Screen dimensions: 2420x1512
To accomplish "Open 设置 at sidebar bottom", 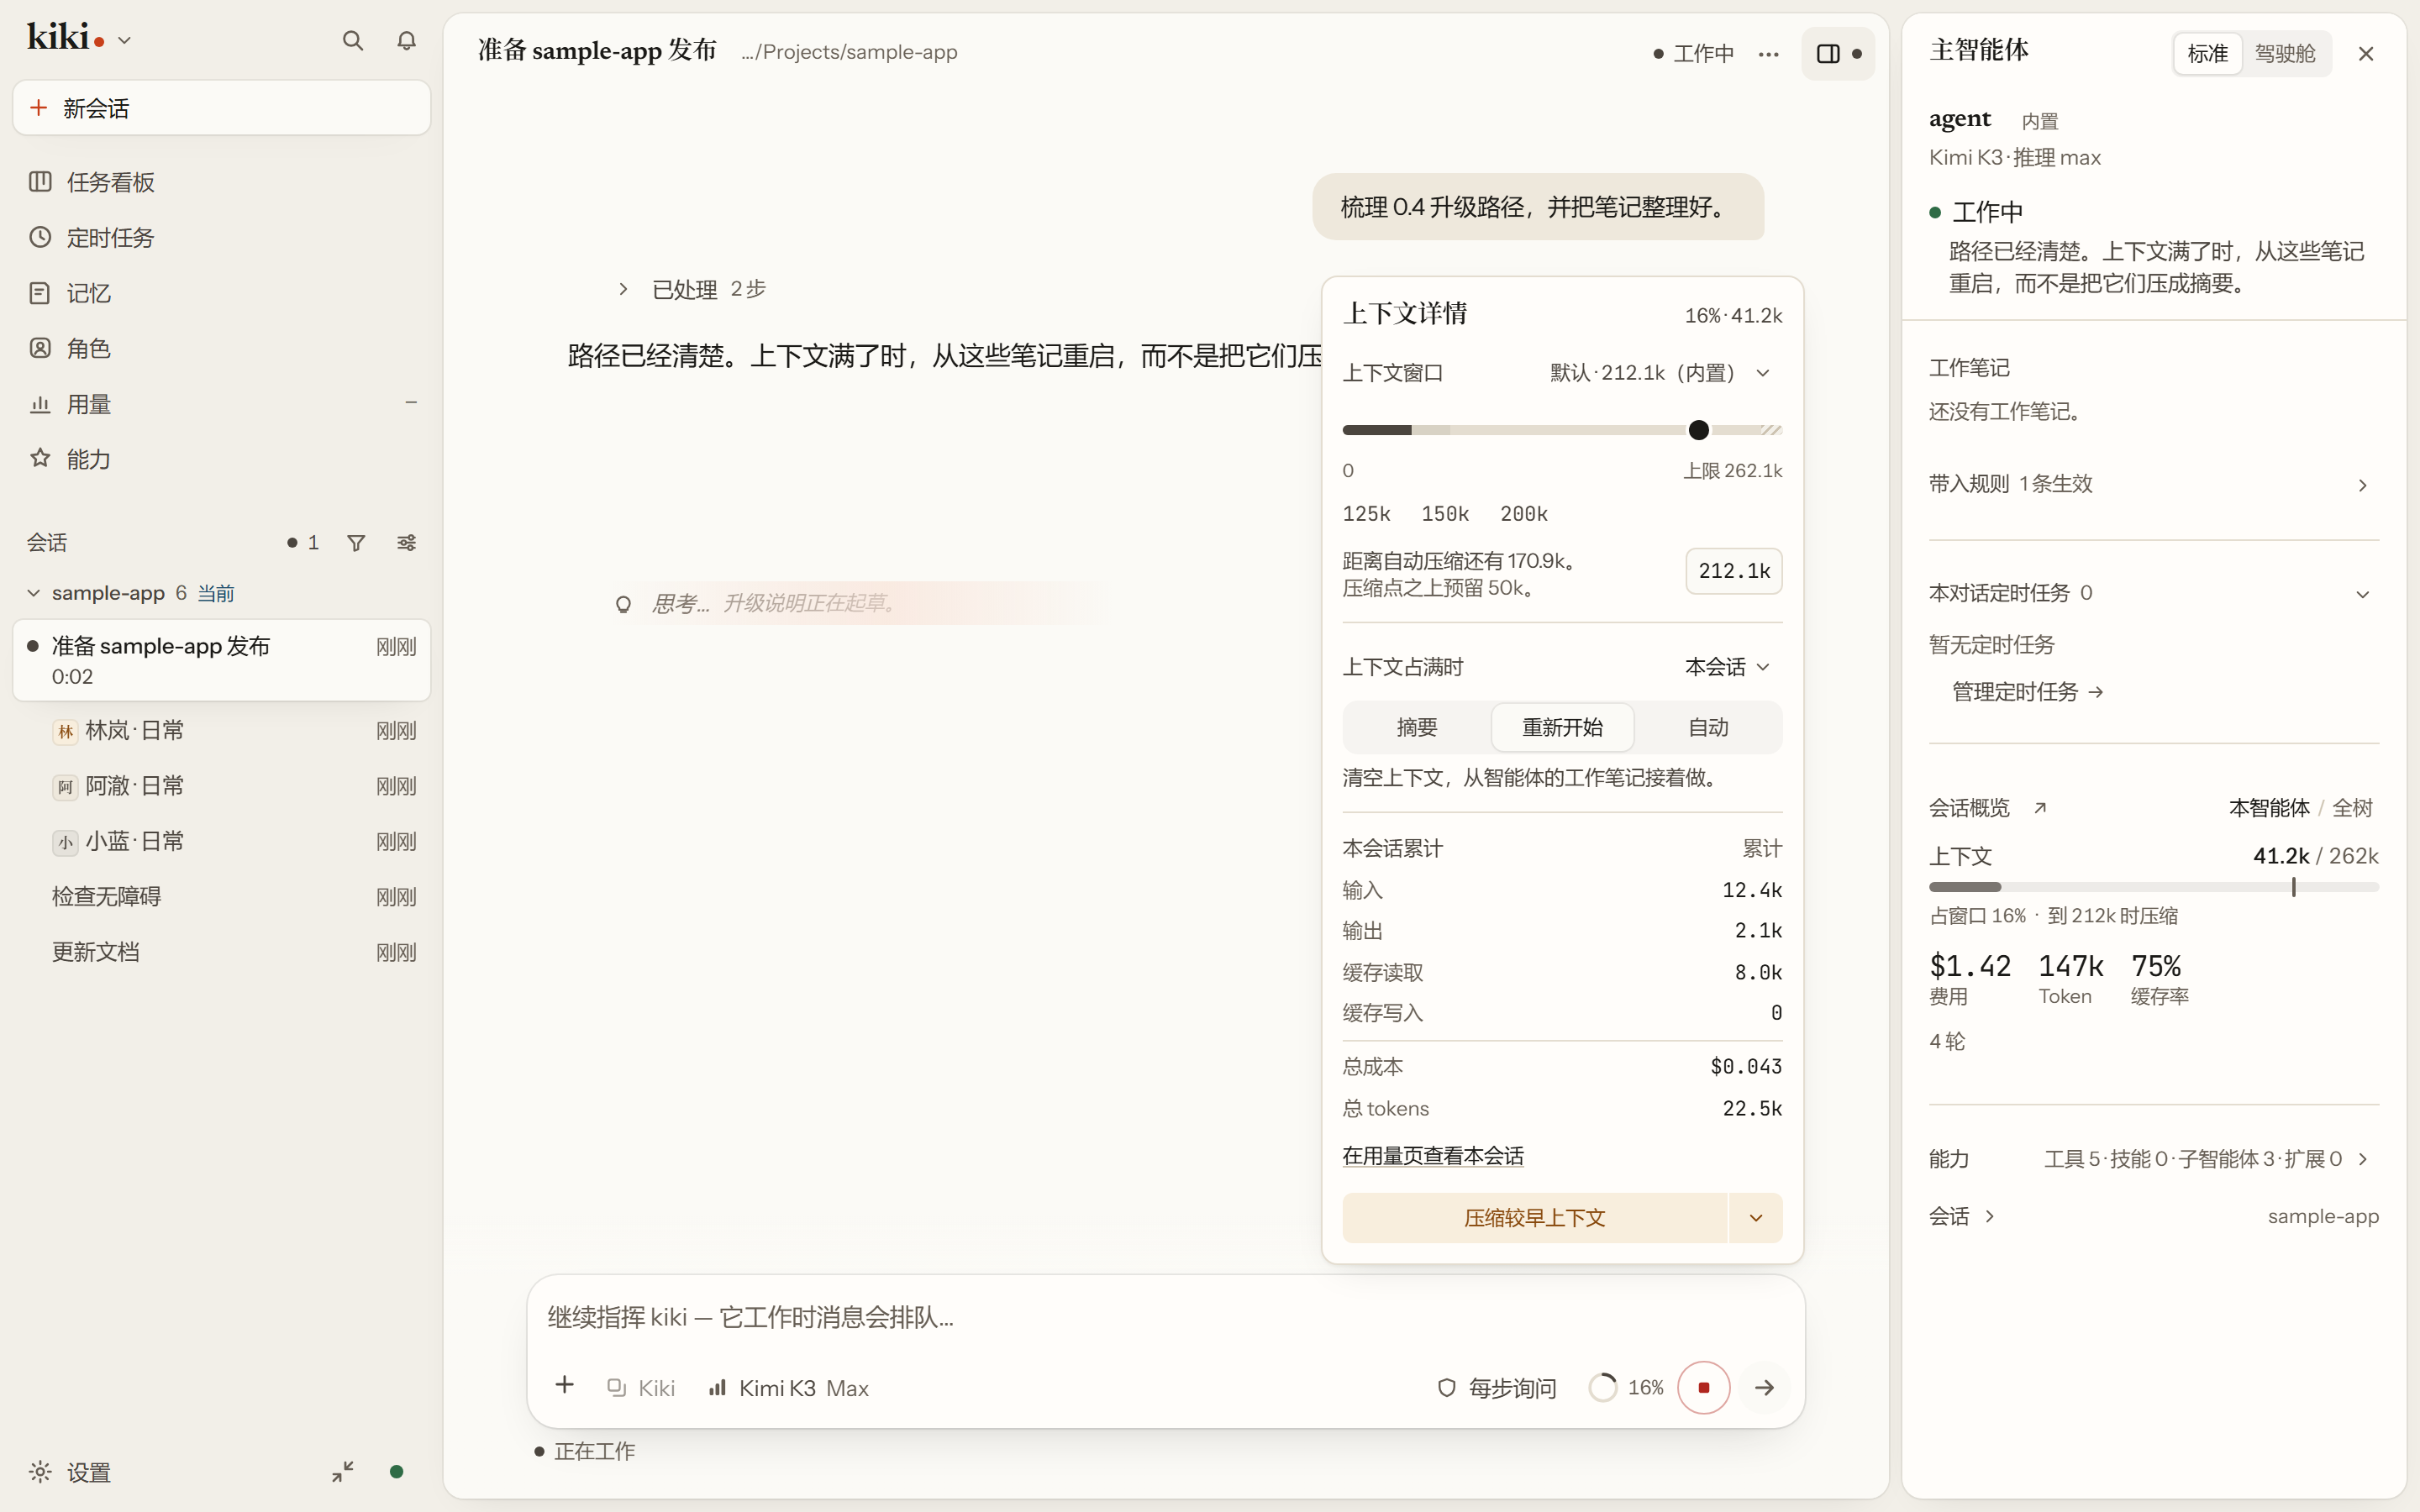I will pyautogui.click(x=70, y=1472).
